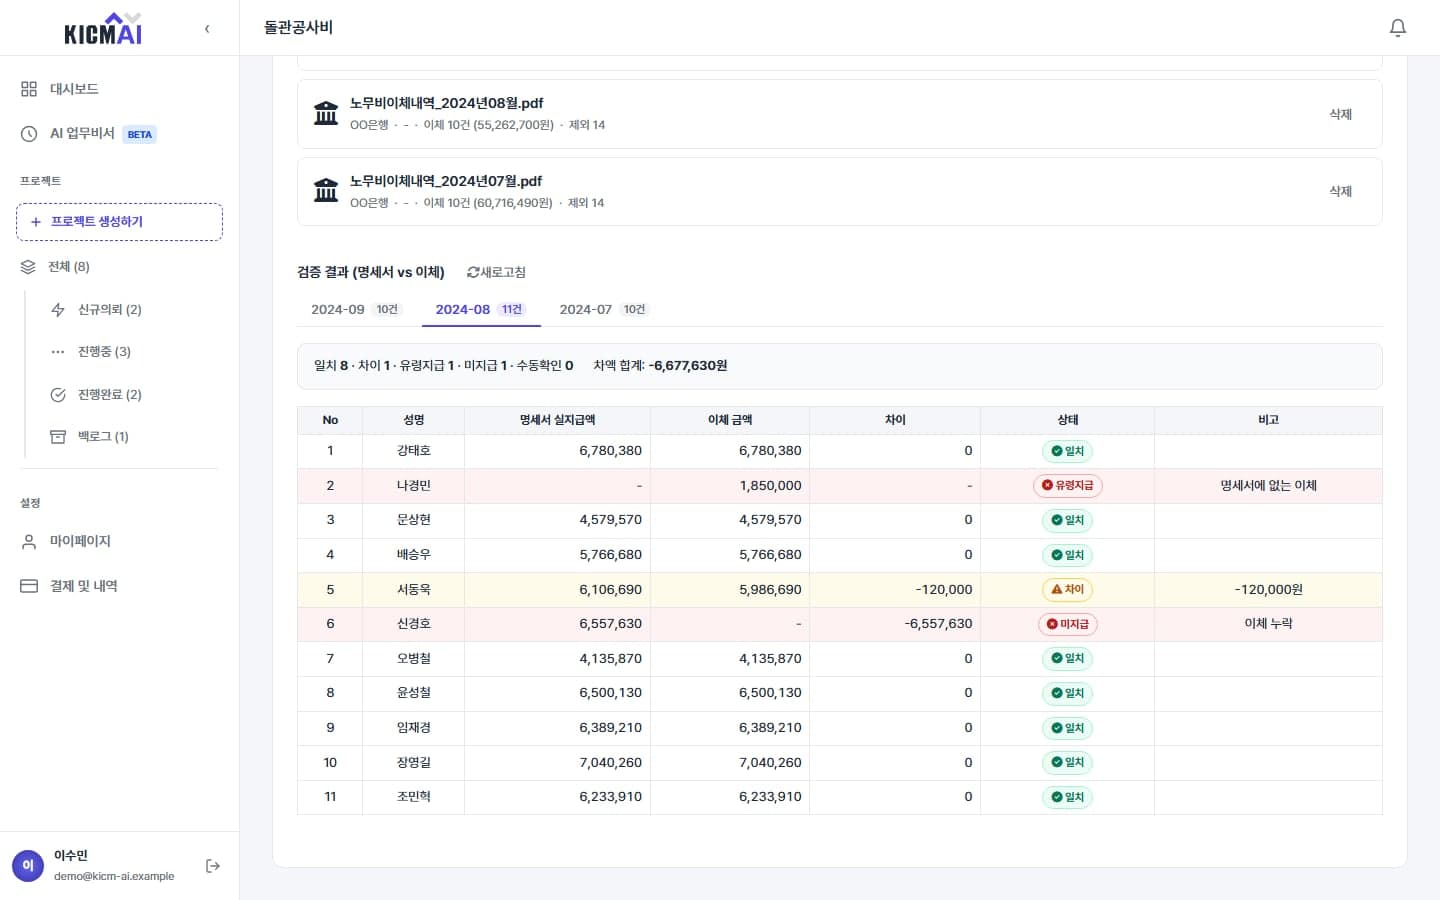1440x900 pixels.
Task: Delete the 2024년08월 transfer file
Action: (1341, 114)
